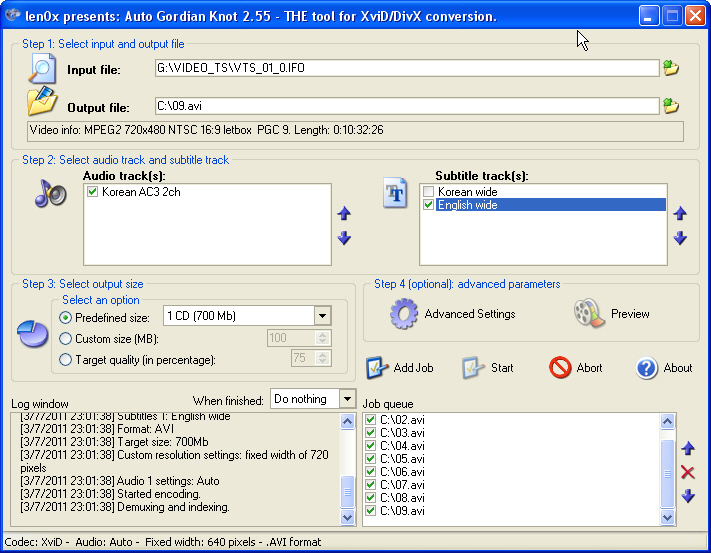The image size is (711, 553).
Task: Click the Start encoding icon
Action: point(473,368)
